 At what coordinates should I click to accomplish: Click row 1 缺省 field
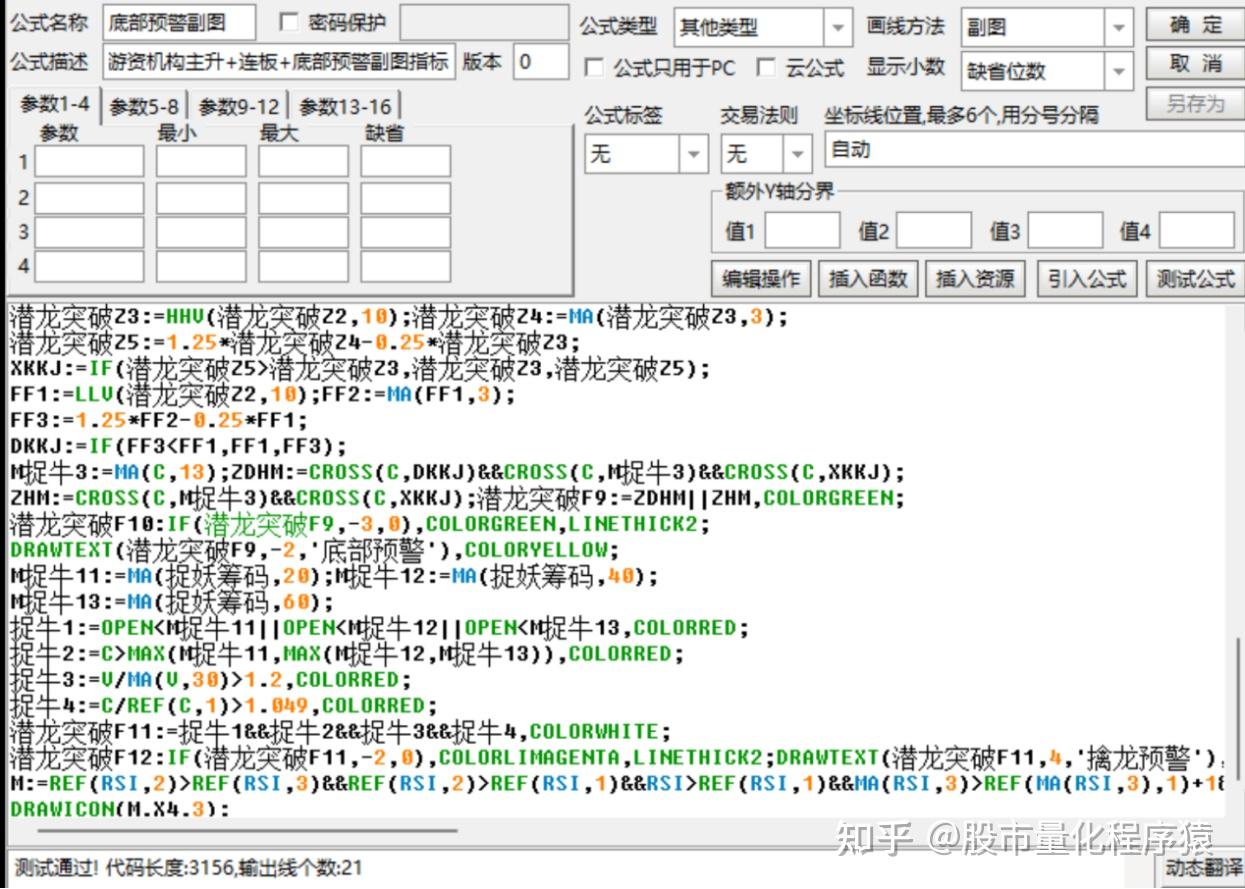click(405, 161)
